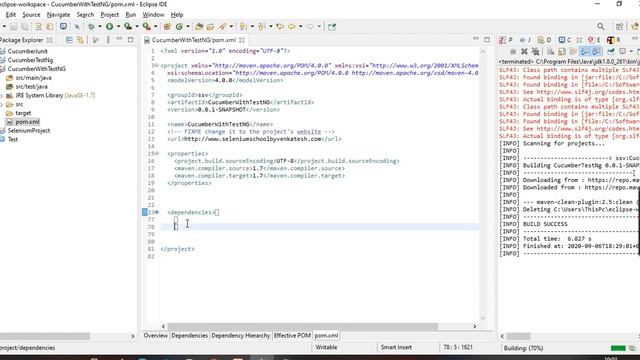The image size is (640, 360).
Task: Click the External Tools run icon
Action: (x=146, y=27)
